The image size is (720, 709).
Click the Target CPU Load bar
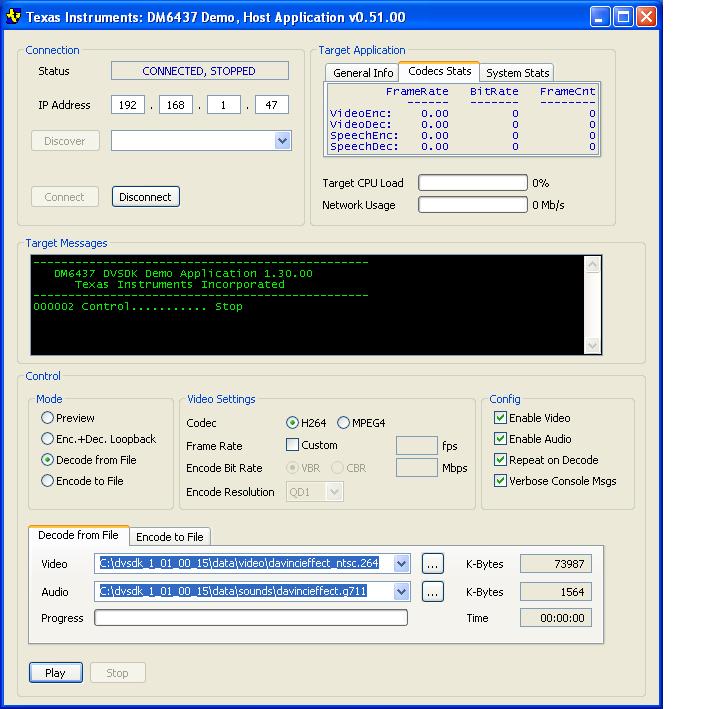472,183
